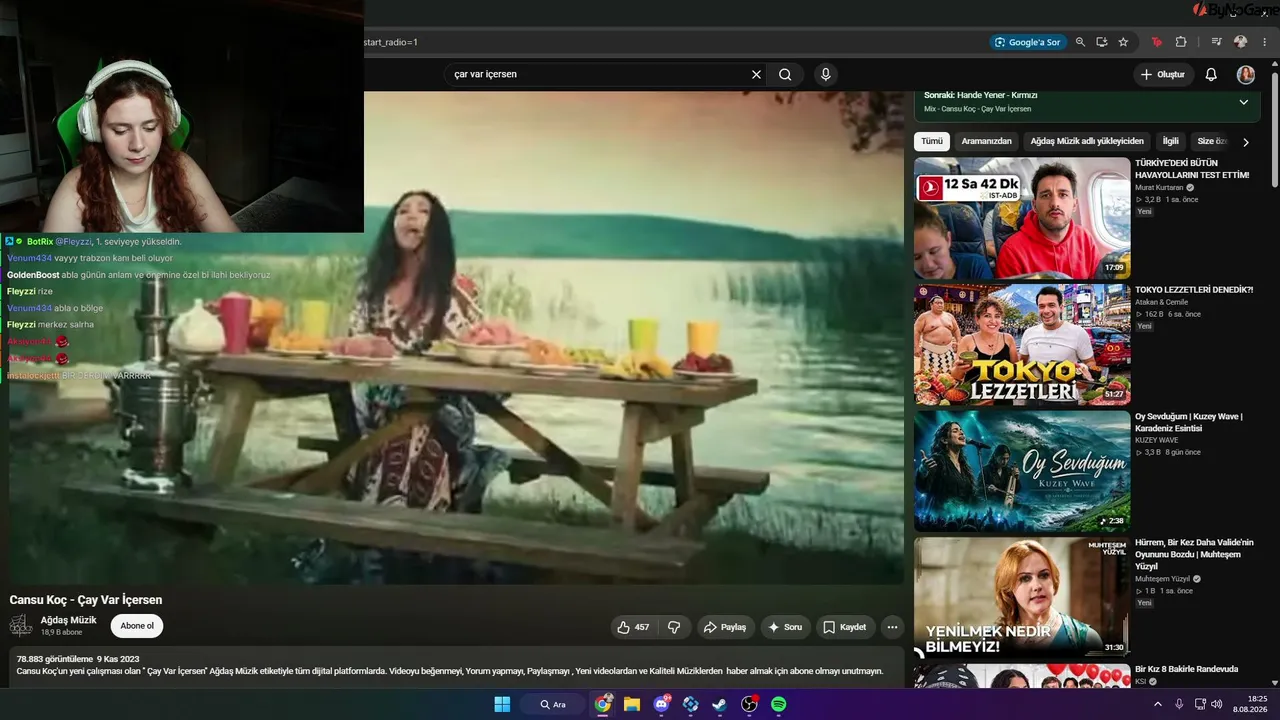1280x720 pixels.
Task: Open the Chrome profile avatar
Action: pyautogui.click(x=1240, y=42)
